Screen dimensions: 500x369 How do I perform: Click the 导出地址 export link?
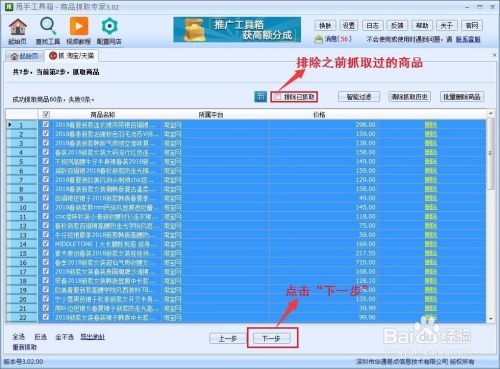pyautogui.click(x=93, y=337)
